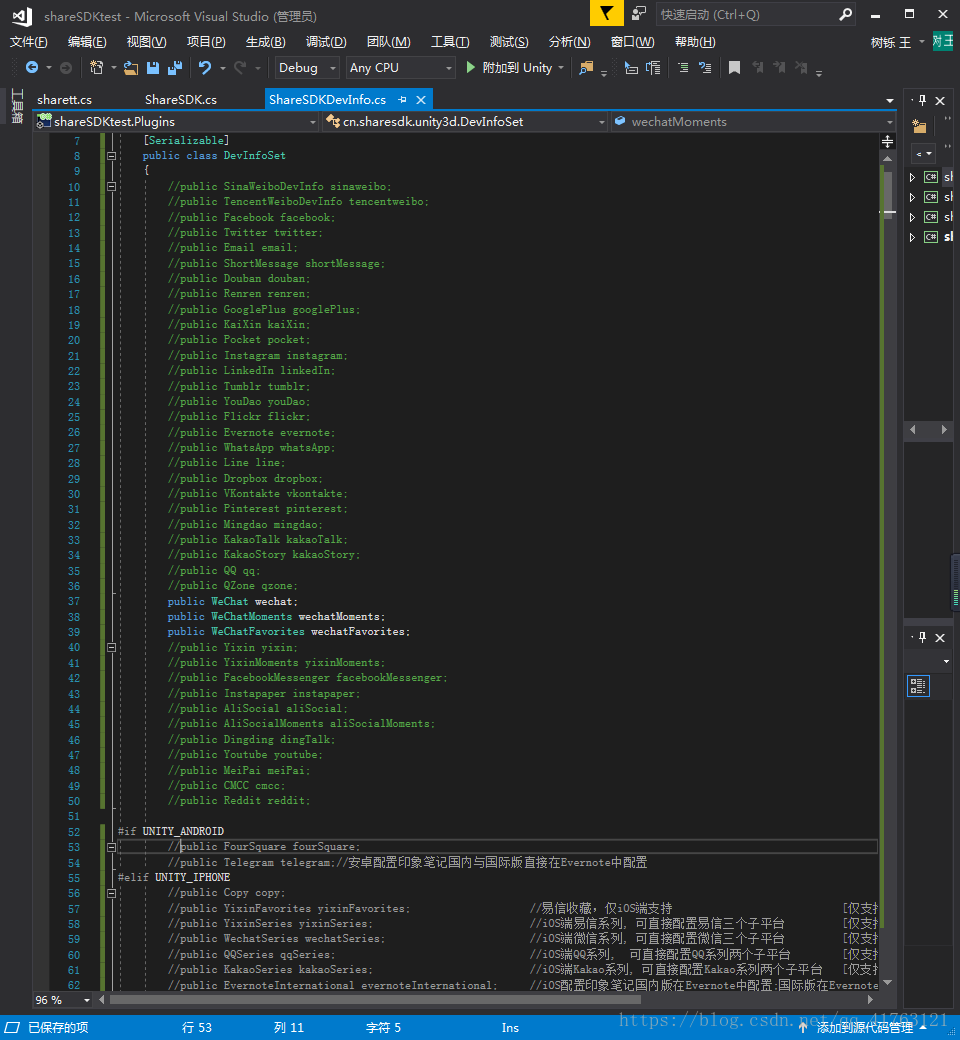This screenshot has width=960, height=1040.
Task: Open the Debug configuration dropdown
Action: 307,68
